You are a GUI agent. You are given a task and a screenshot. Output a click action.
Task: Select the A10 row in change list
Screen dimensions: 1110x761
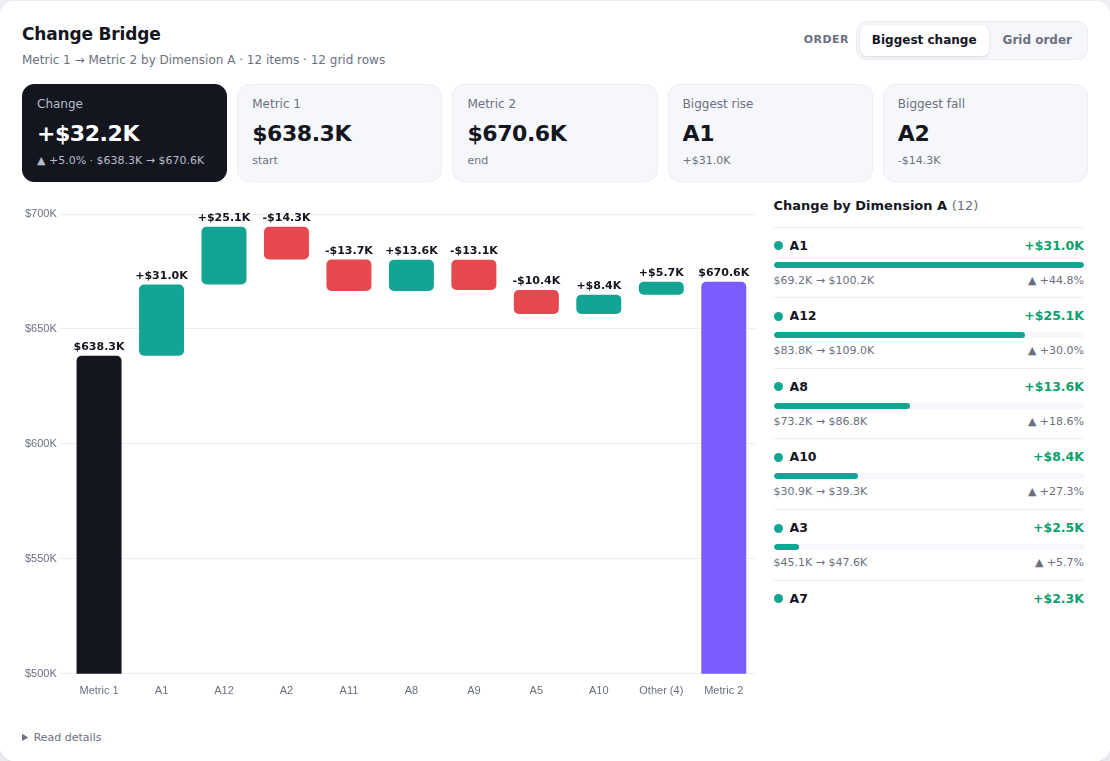[x=929, y=474]
